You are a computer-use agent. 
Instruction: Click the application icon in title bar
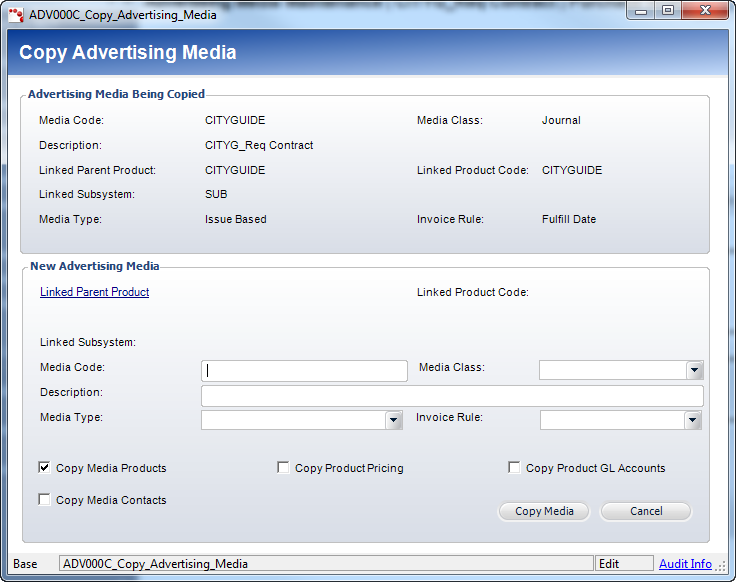coord(16,15)
